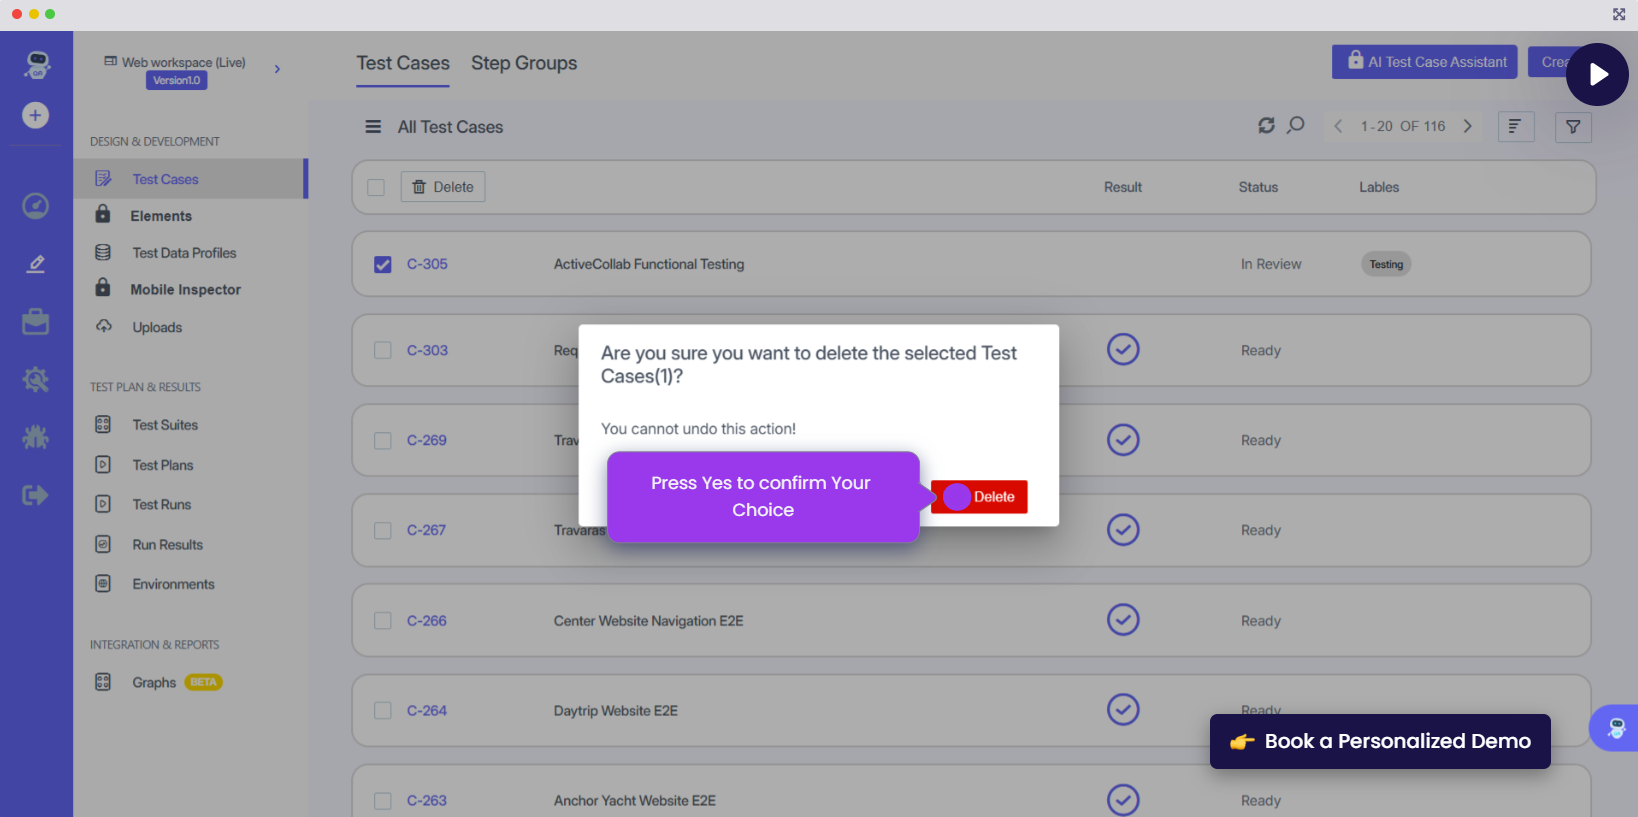Open the C-264 test case link
This screenshot has height=817, width=1638.
[427, 711]
